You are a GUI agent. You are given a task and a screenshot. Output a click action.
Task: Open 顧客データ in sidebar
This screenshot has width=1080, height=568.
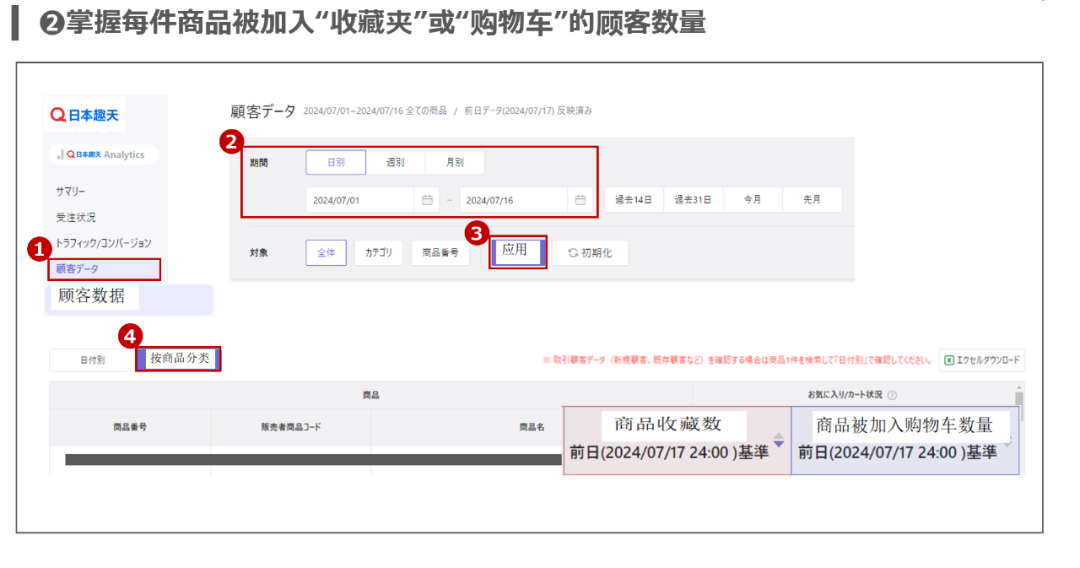(x=104, y=269)
